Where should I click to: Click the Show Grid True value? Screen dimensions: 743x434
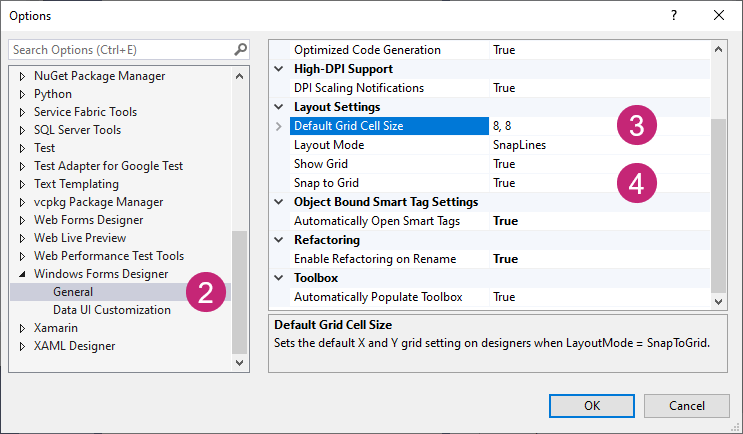504,164
